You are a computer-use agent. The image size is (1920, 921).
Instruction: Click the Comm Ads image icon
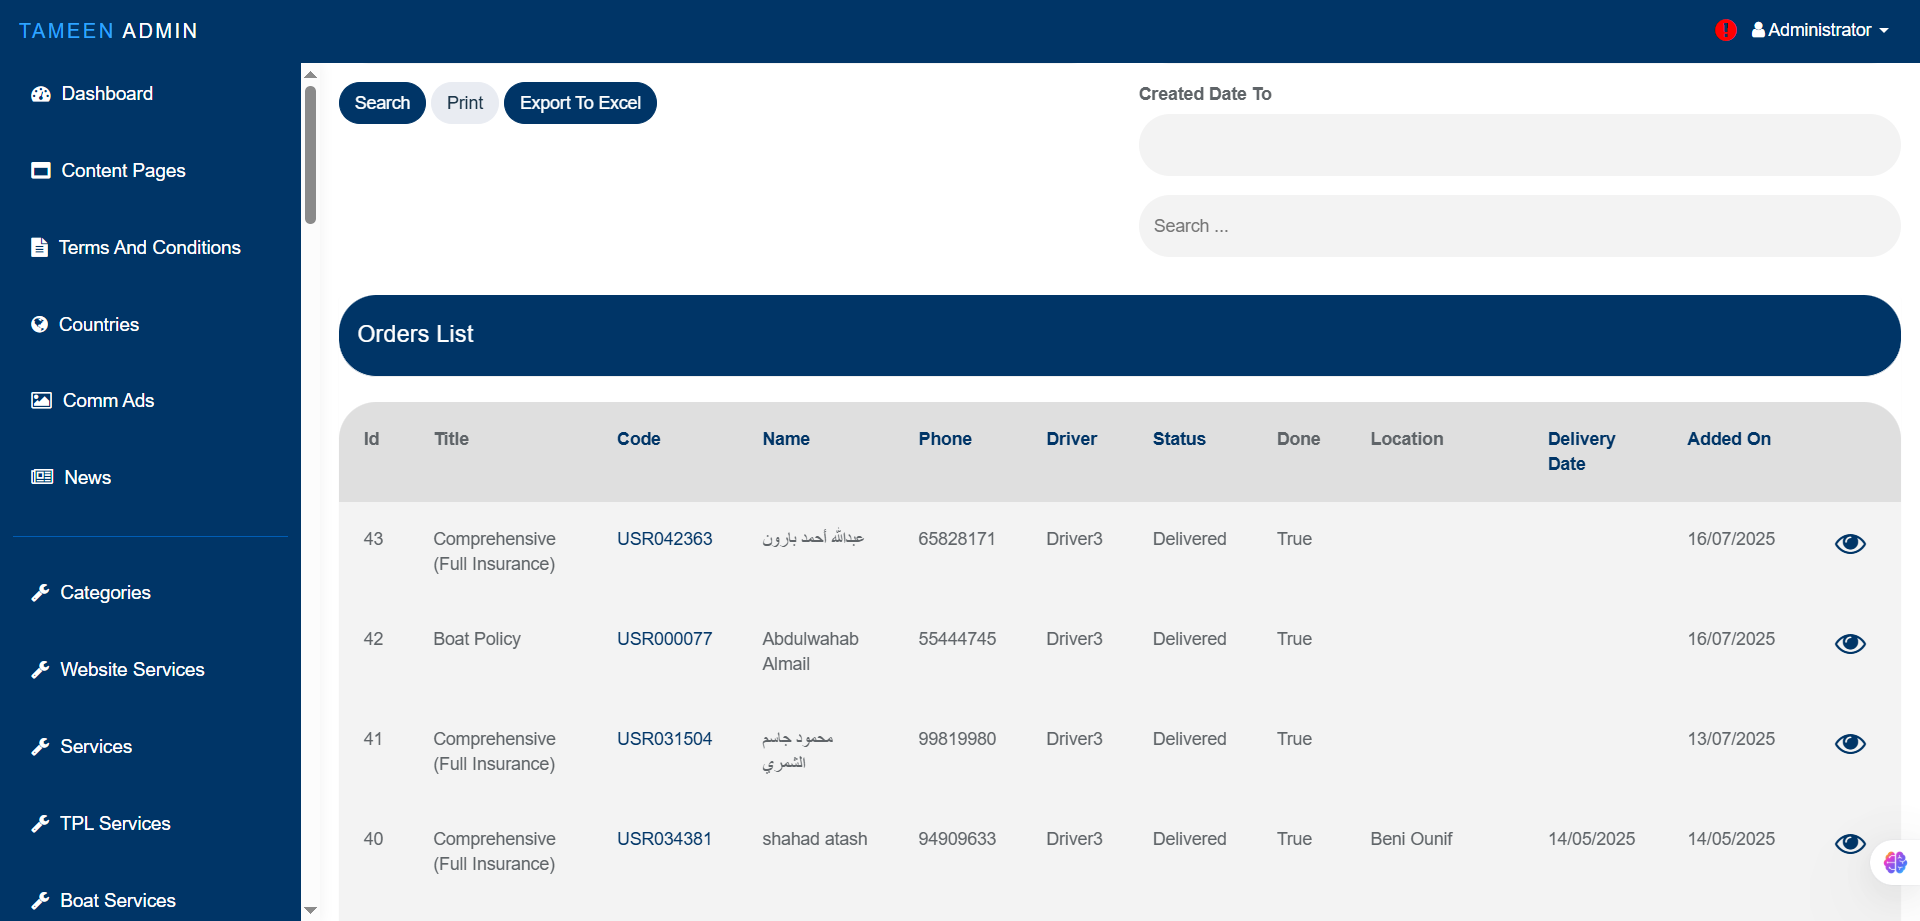point(41,401)
